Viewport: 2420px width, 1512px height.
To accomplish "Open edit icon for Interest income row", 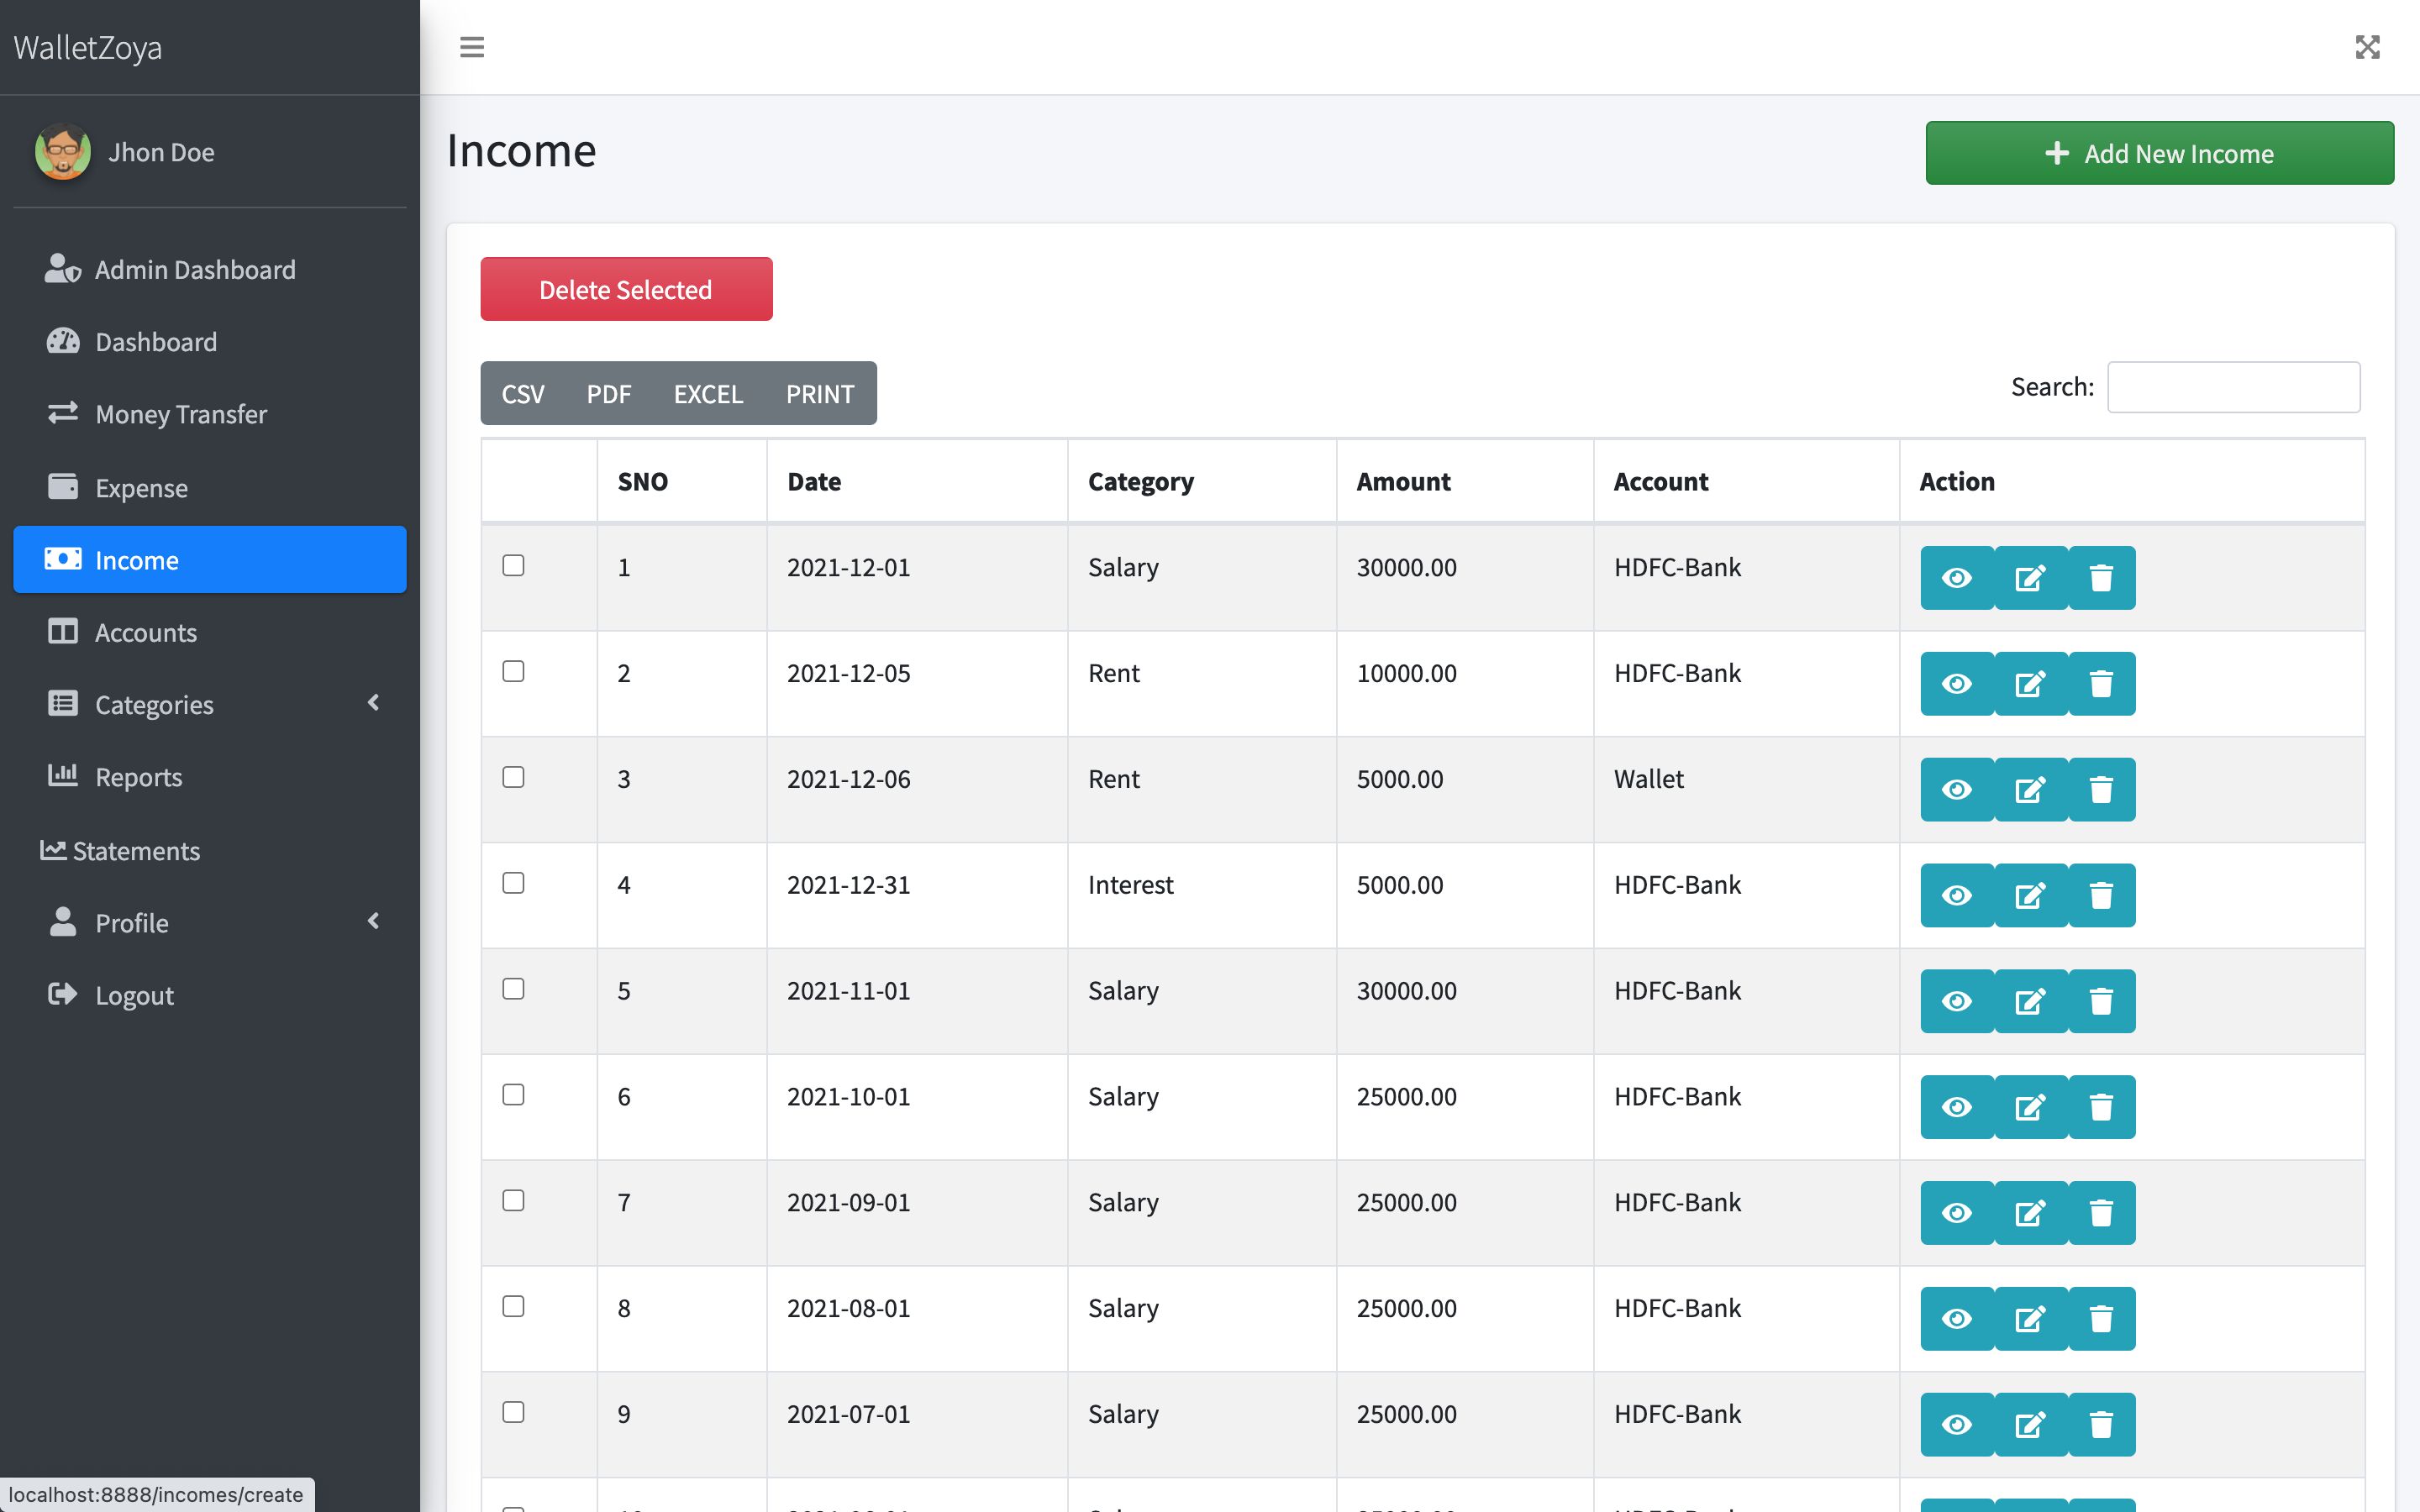I will click(x=2029, y=896).
